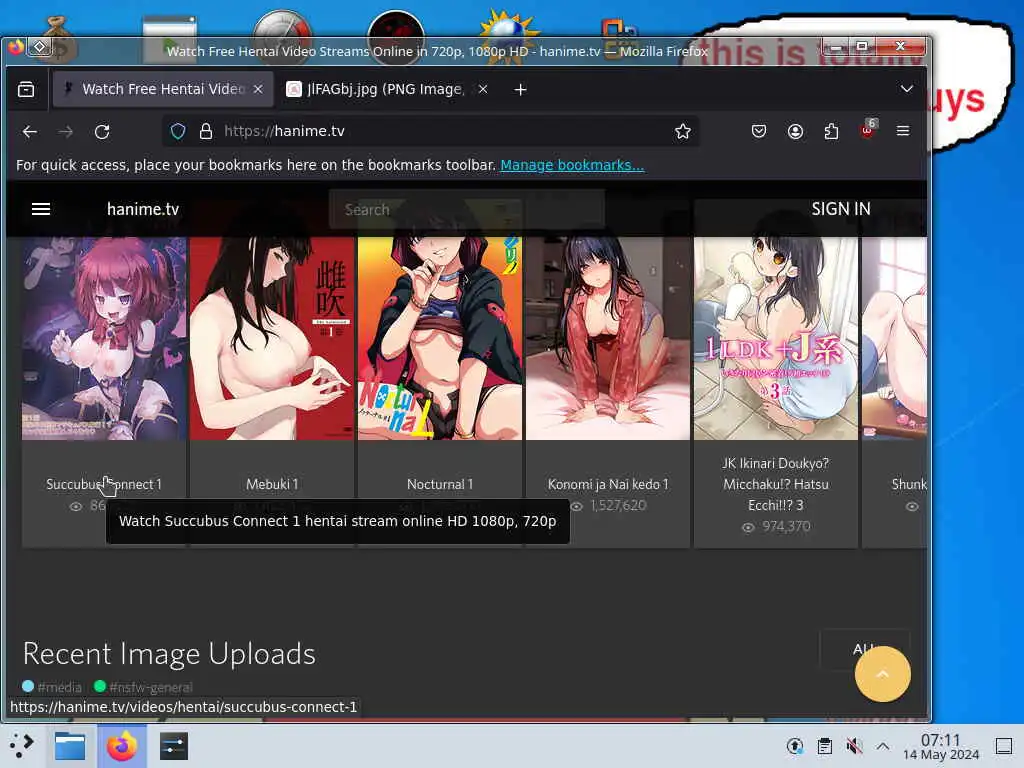Click the SIGN IN button
The height and width of the screenshot is (768, 1024).
840,209
